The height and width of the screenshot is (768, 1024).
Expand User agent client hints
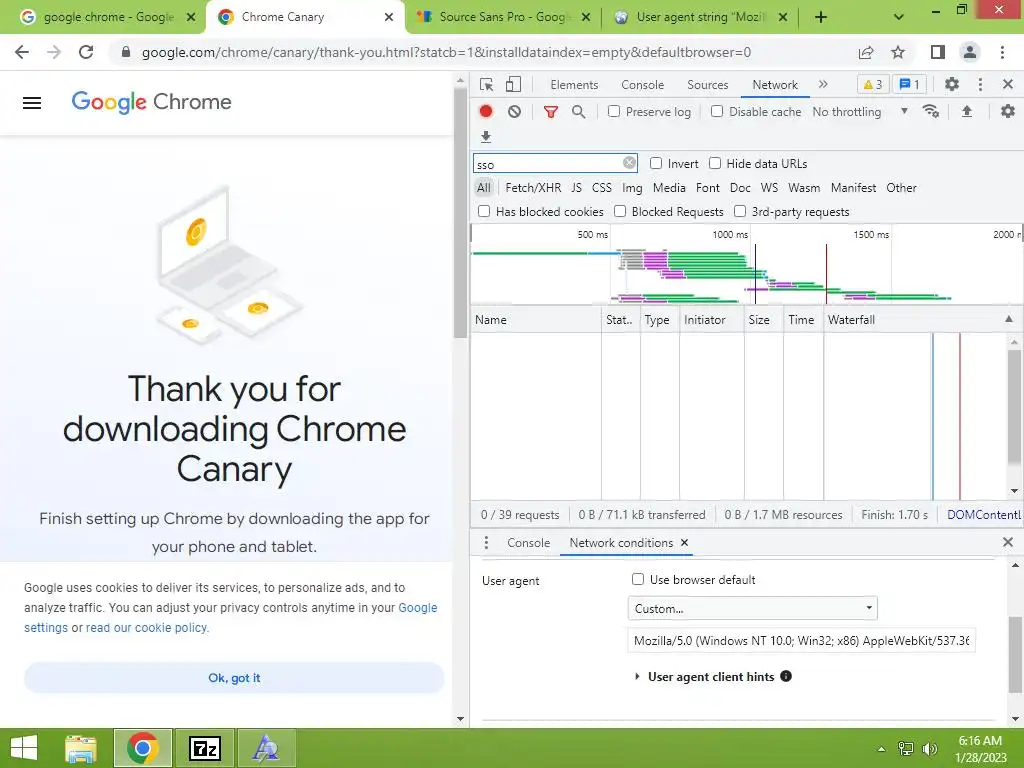pyautogui.click(x=637, y=677)
